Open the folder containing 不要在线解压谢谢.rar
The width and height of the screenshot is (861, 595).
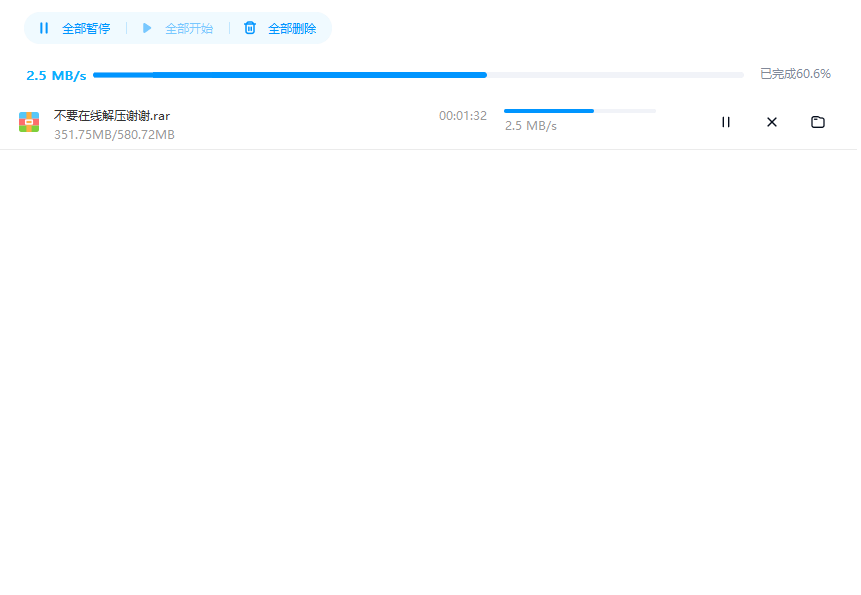tap(818, 122)
